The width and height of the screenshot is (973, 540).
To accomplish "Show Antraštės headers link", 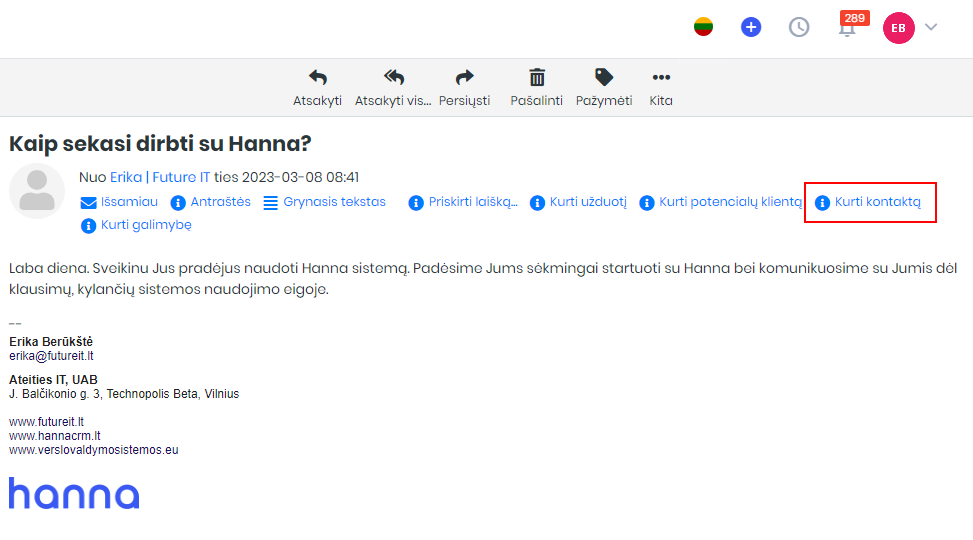I will point(220,202).
